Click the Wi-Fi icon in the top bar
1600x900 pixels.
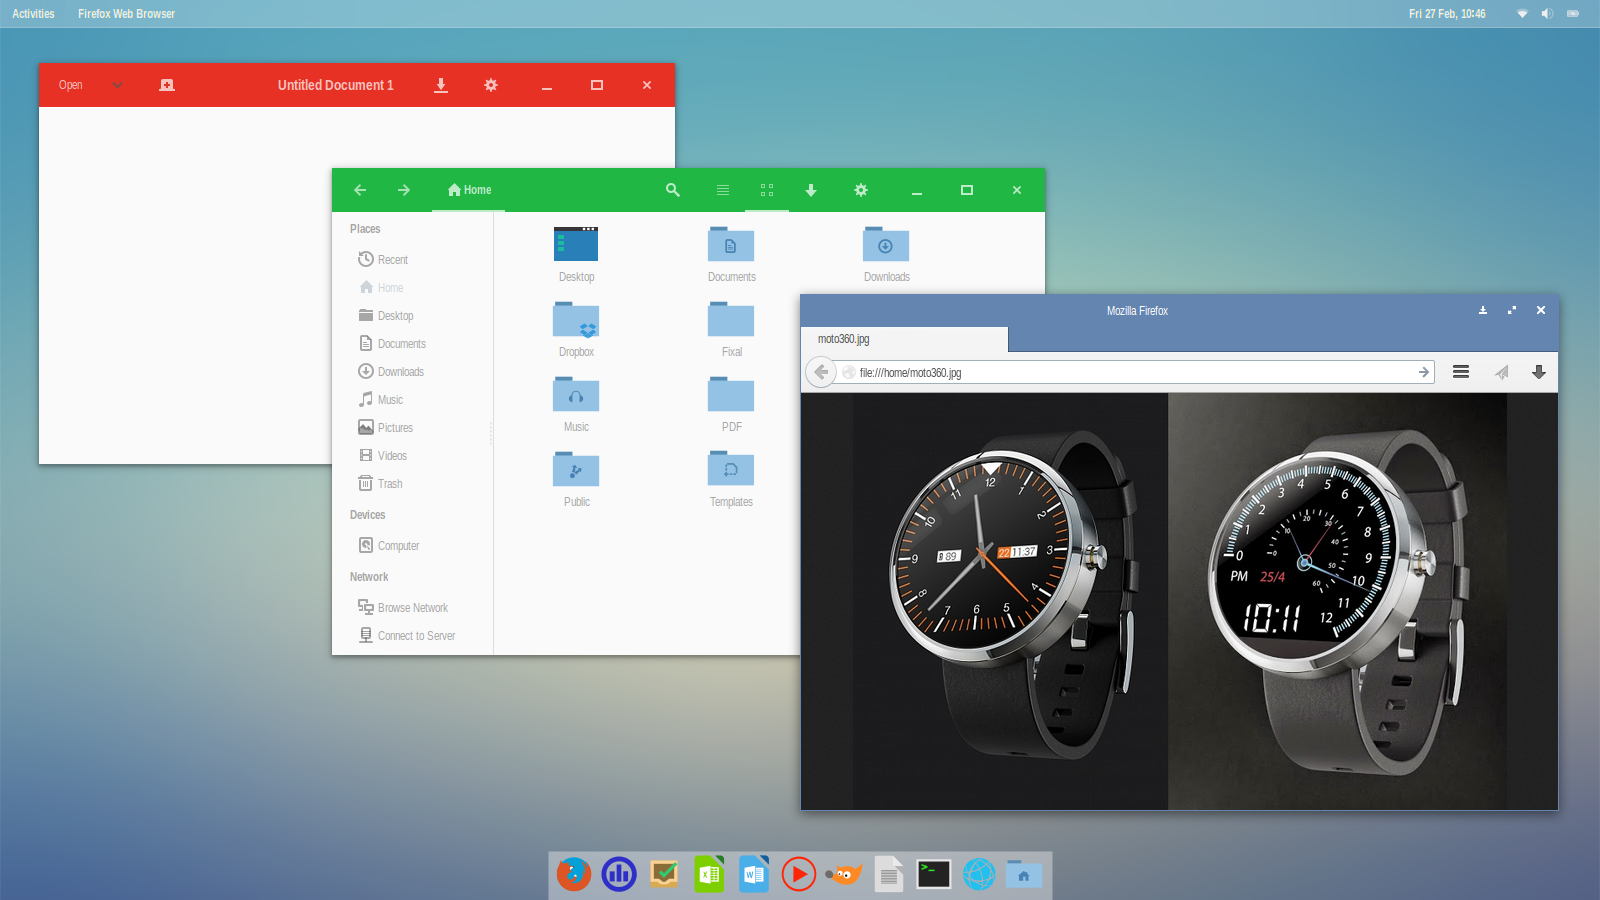tap(1522, 14)
